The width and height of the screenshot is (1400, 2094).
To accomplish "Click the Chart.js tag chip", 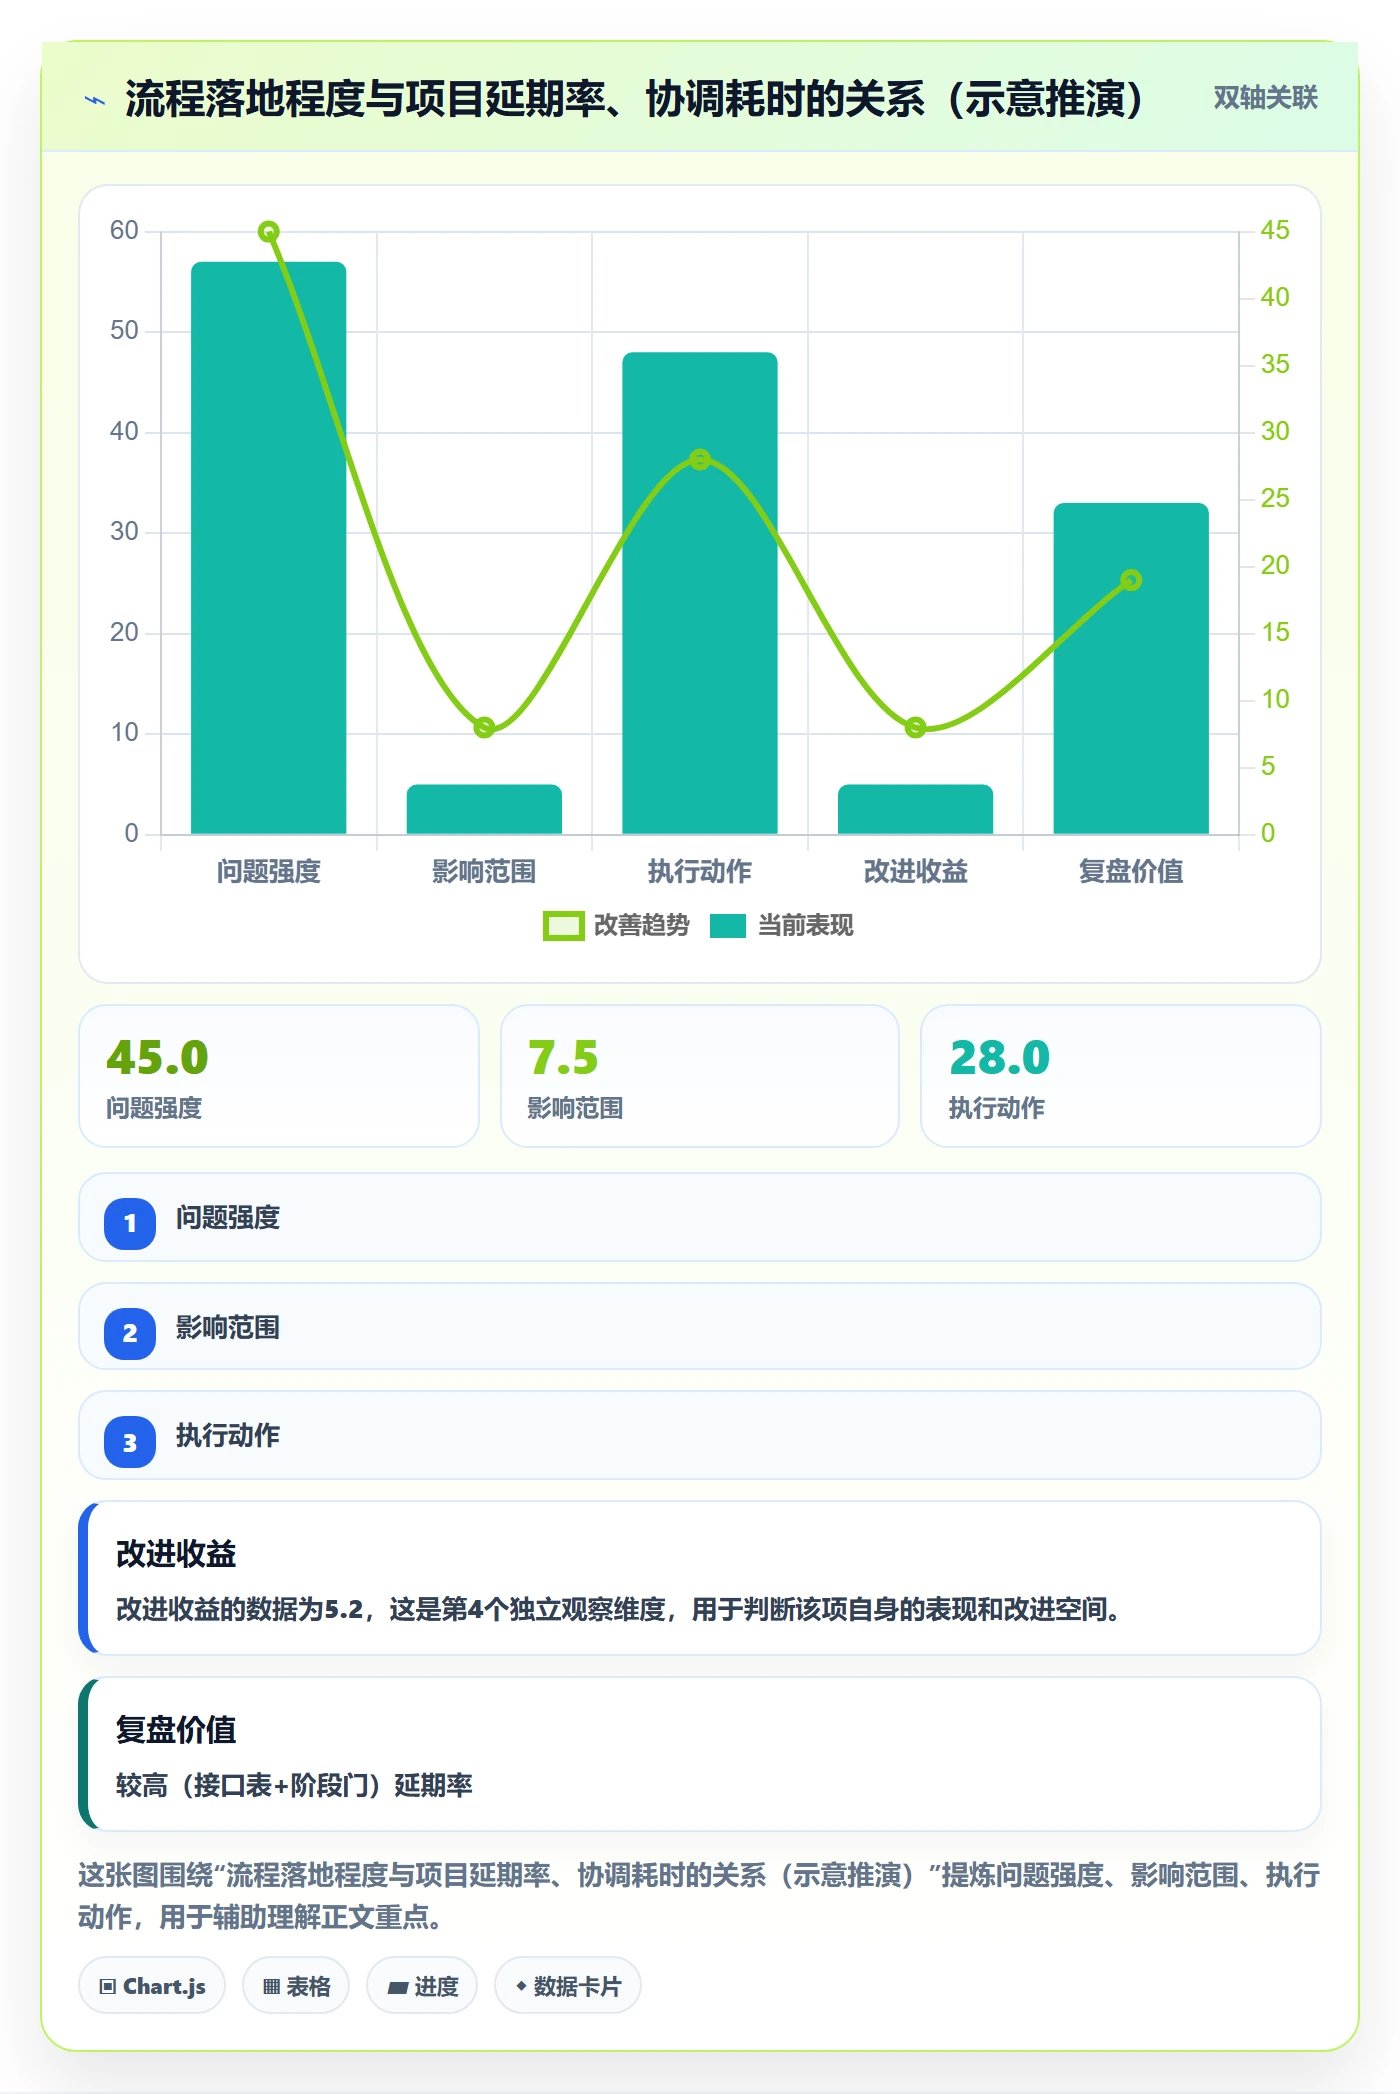I will pyautogui.click(x=152, y=1986).
